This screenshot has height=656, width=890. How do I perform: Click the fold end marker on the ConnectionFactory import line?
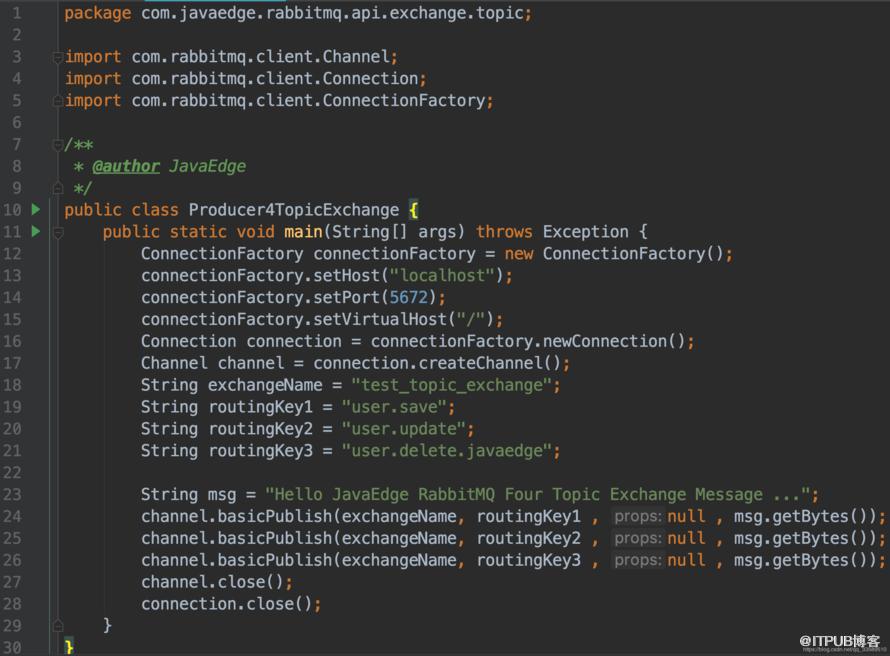(57, 101)
